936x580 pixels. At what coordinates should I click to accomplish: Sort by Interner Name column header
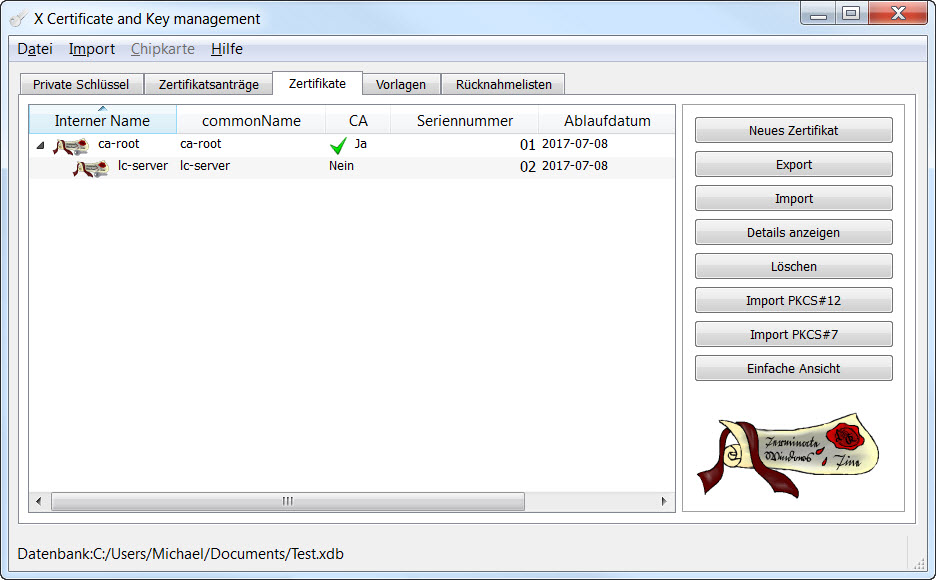pos(102,121)
